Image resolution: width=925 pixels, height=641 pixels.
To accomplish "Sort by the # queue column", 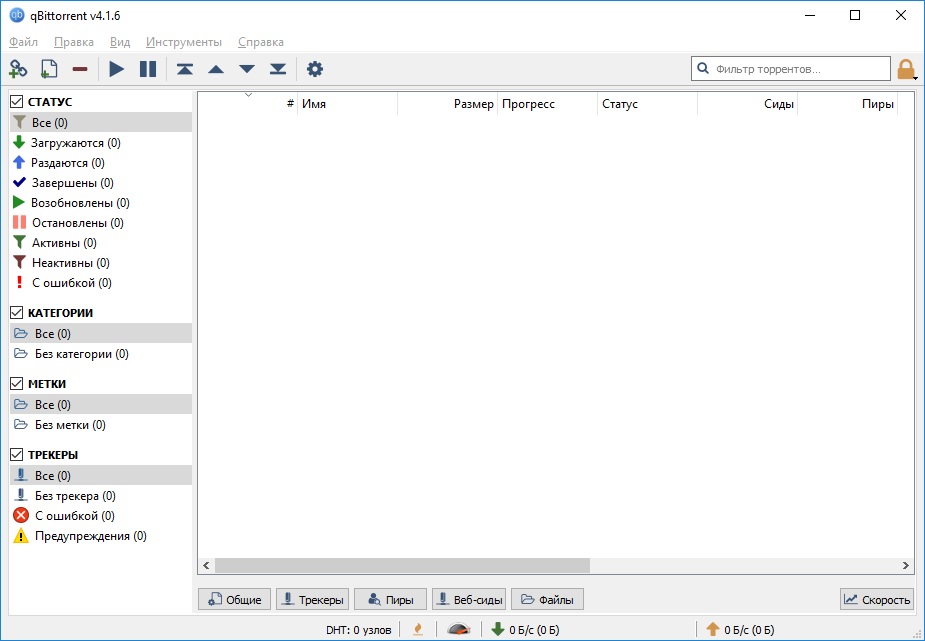I will (248, 104).
